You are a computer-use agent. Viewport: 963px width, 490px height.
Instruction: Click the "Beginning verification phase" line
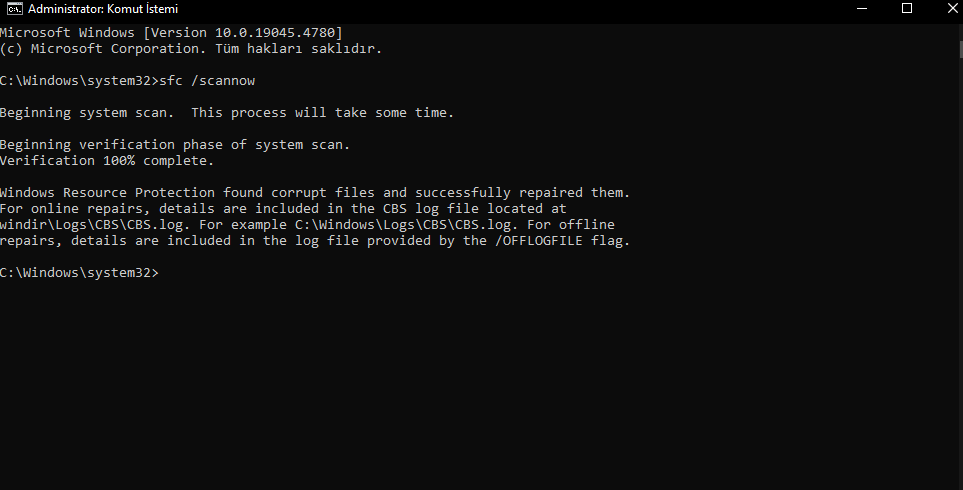[174, 145]
